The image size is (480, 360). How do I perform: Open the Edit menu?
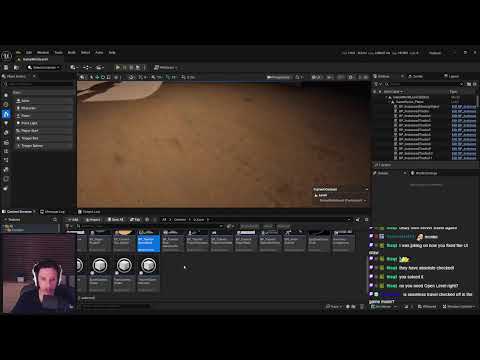[29, 52]
